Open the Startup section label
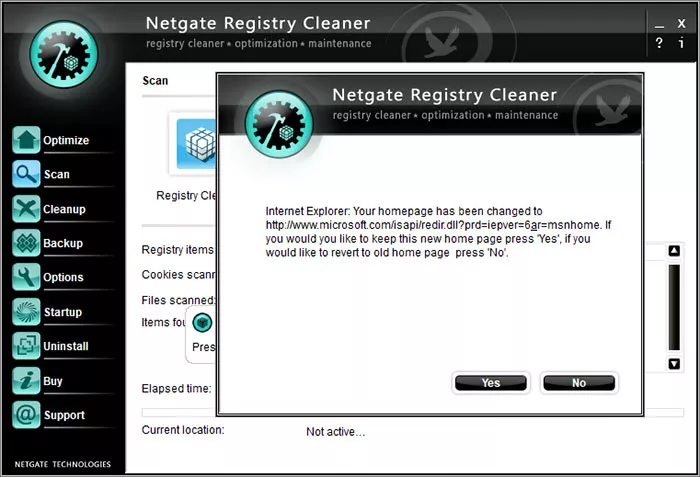This screenshot has height=477, width=700. click(63, 312)
